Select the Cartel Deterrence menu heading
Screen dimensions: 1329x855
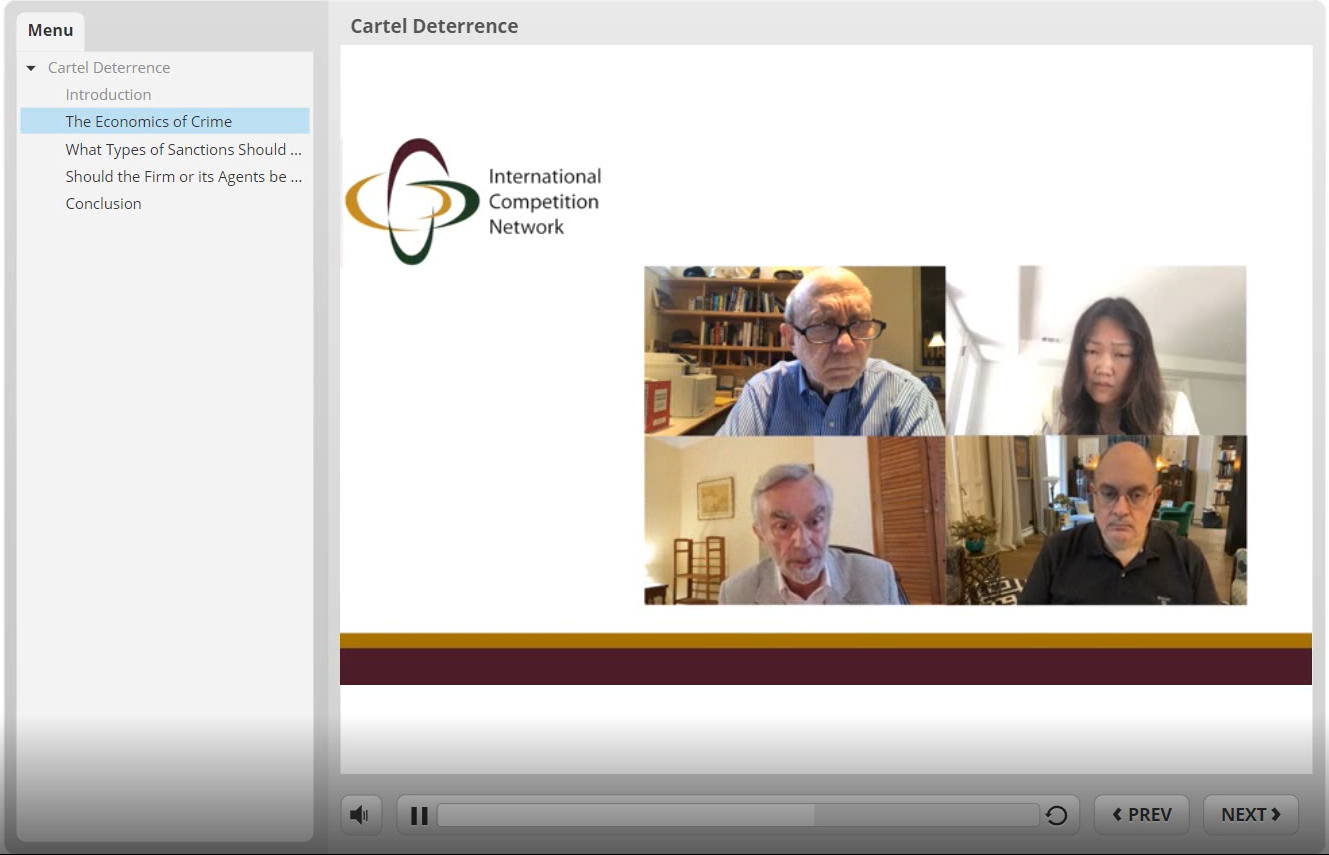(109, 68)
